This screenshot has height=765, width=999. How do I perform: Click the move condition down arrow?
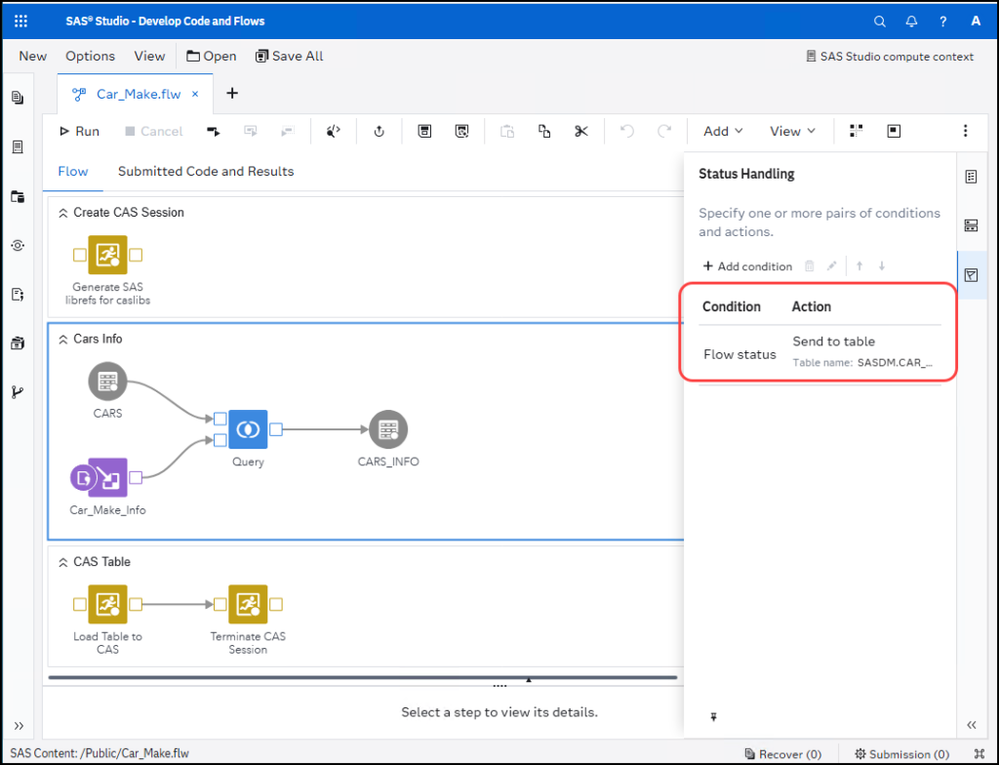(882, 266)
